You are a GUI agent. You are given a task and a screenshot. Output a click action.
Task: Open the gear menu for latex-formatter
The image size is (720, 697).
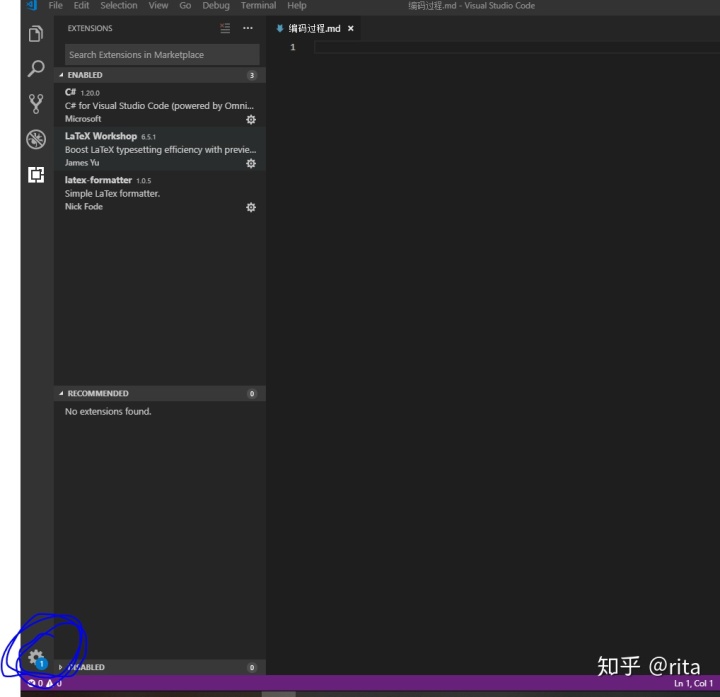tap(251, 208)
